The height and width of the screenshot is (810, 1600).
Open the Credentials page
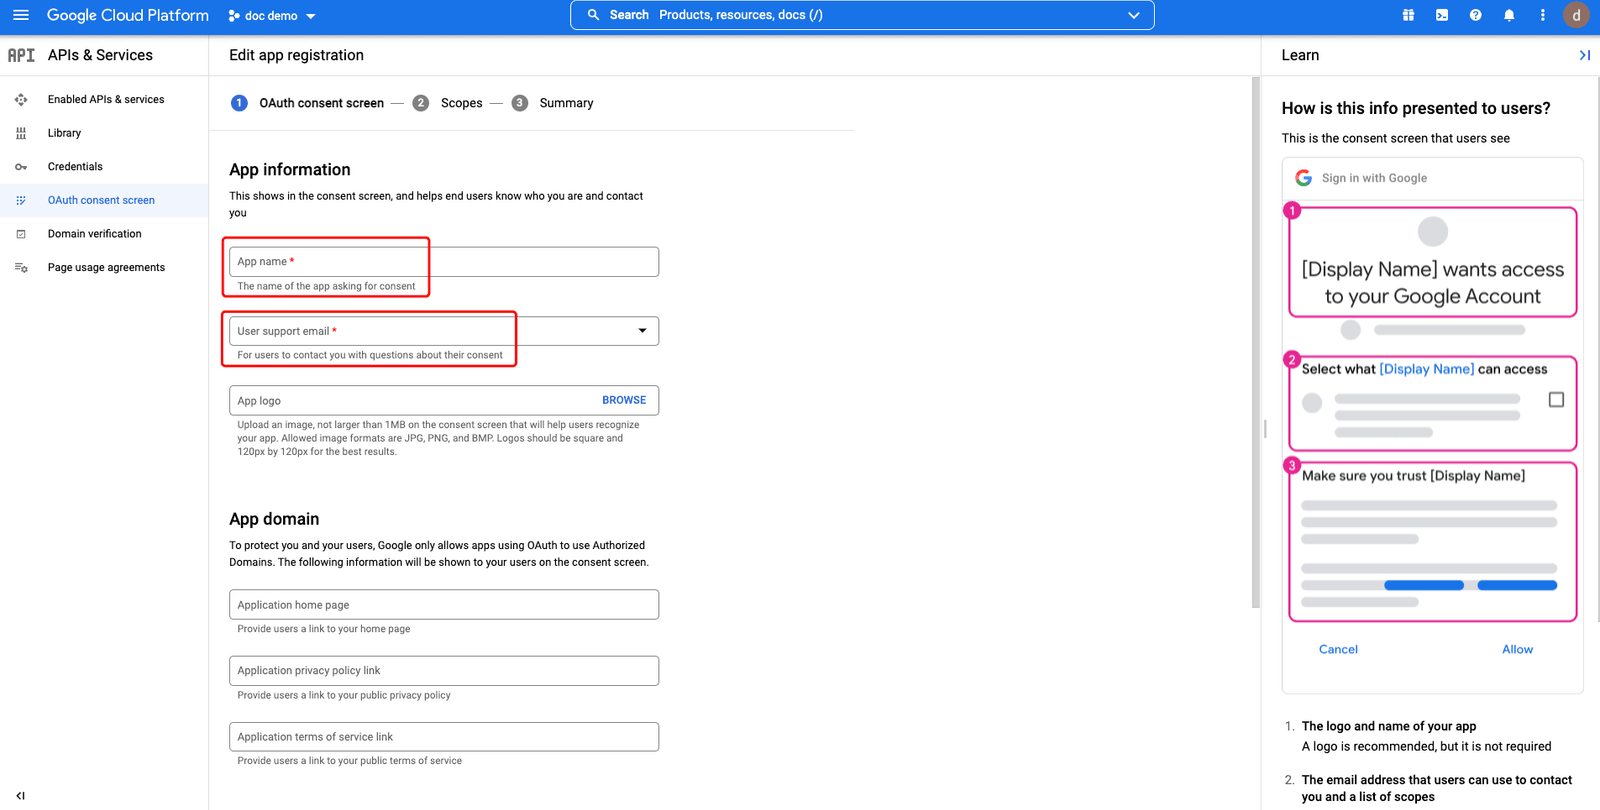(75, 166)
